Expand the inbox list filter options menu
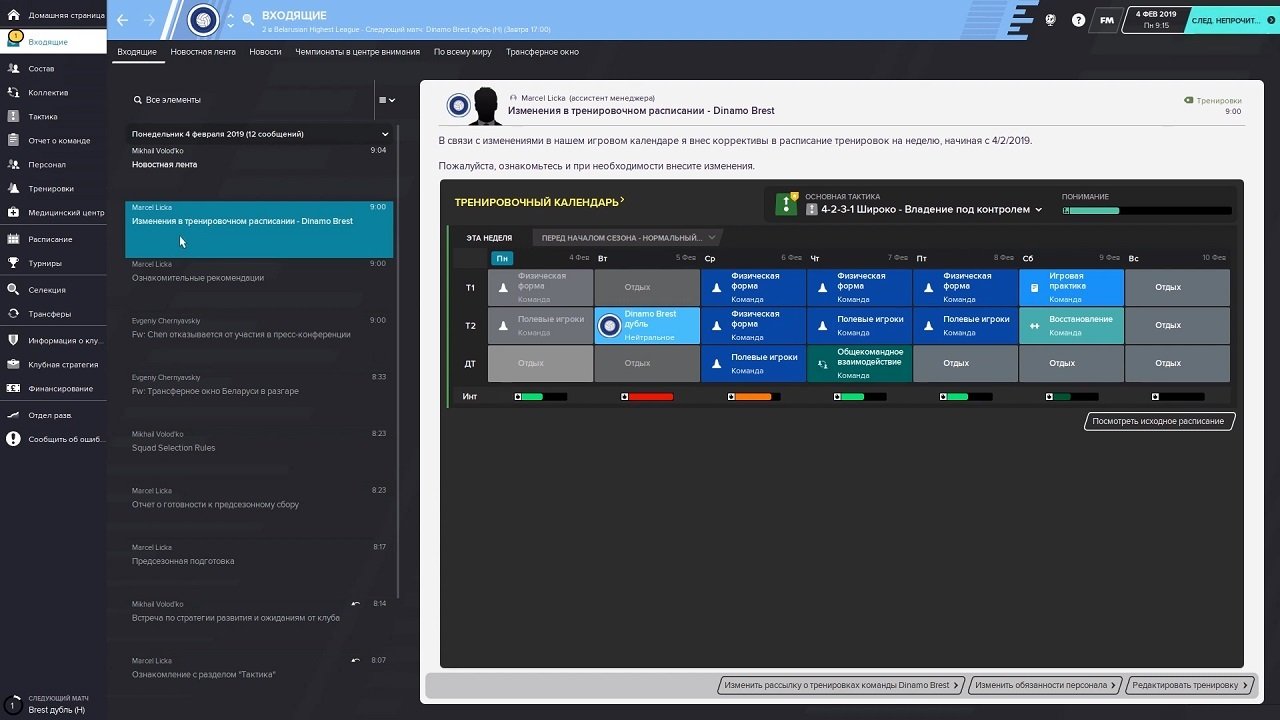 tap(386, 100)
